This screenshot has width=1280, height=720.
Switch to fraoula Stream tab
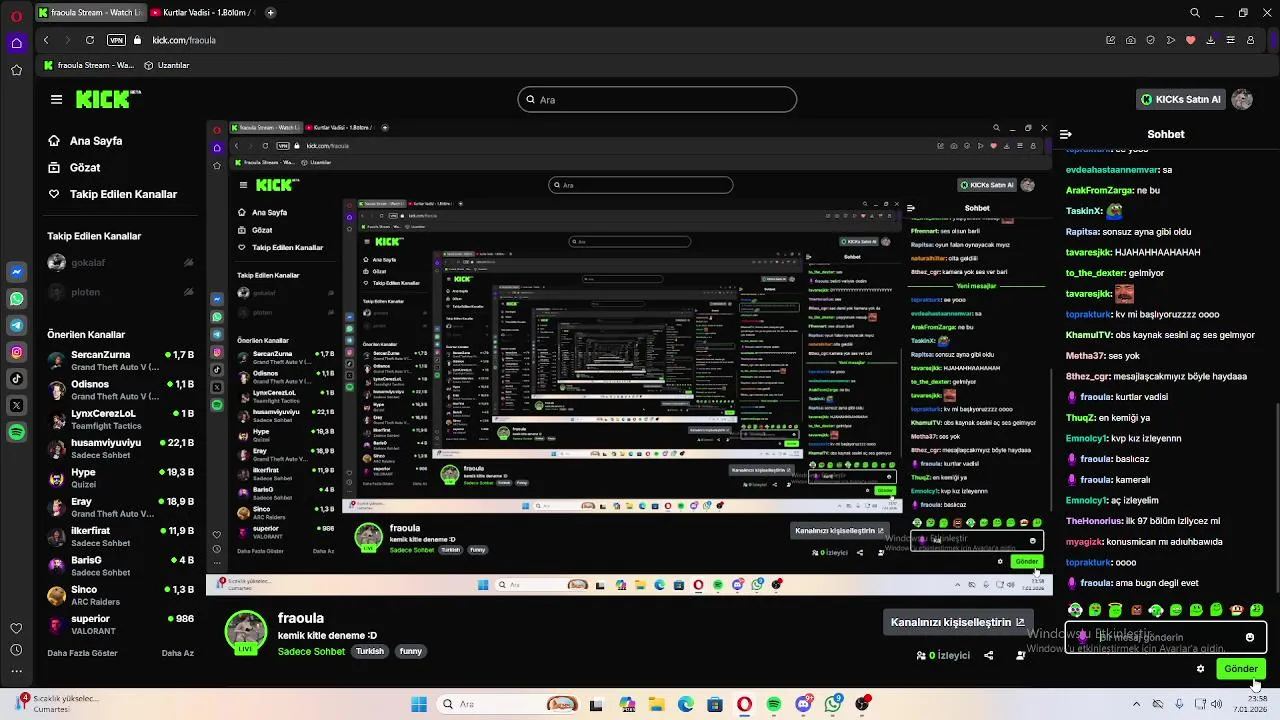click(x=89, y=13)
